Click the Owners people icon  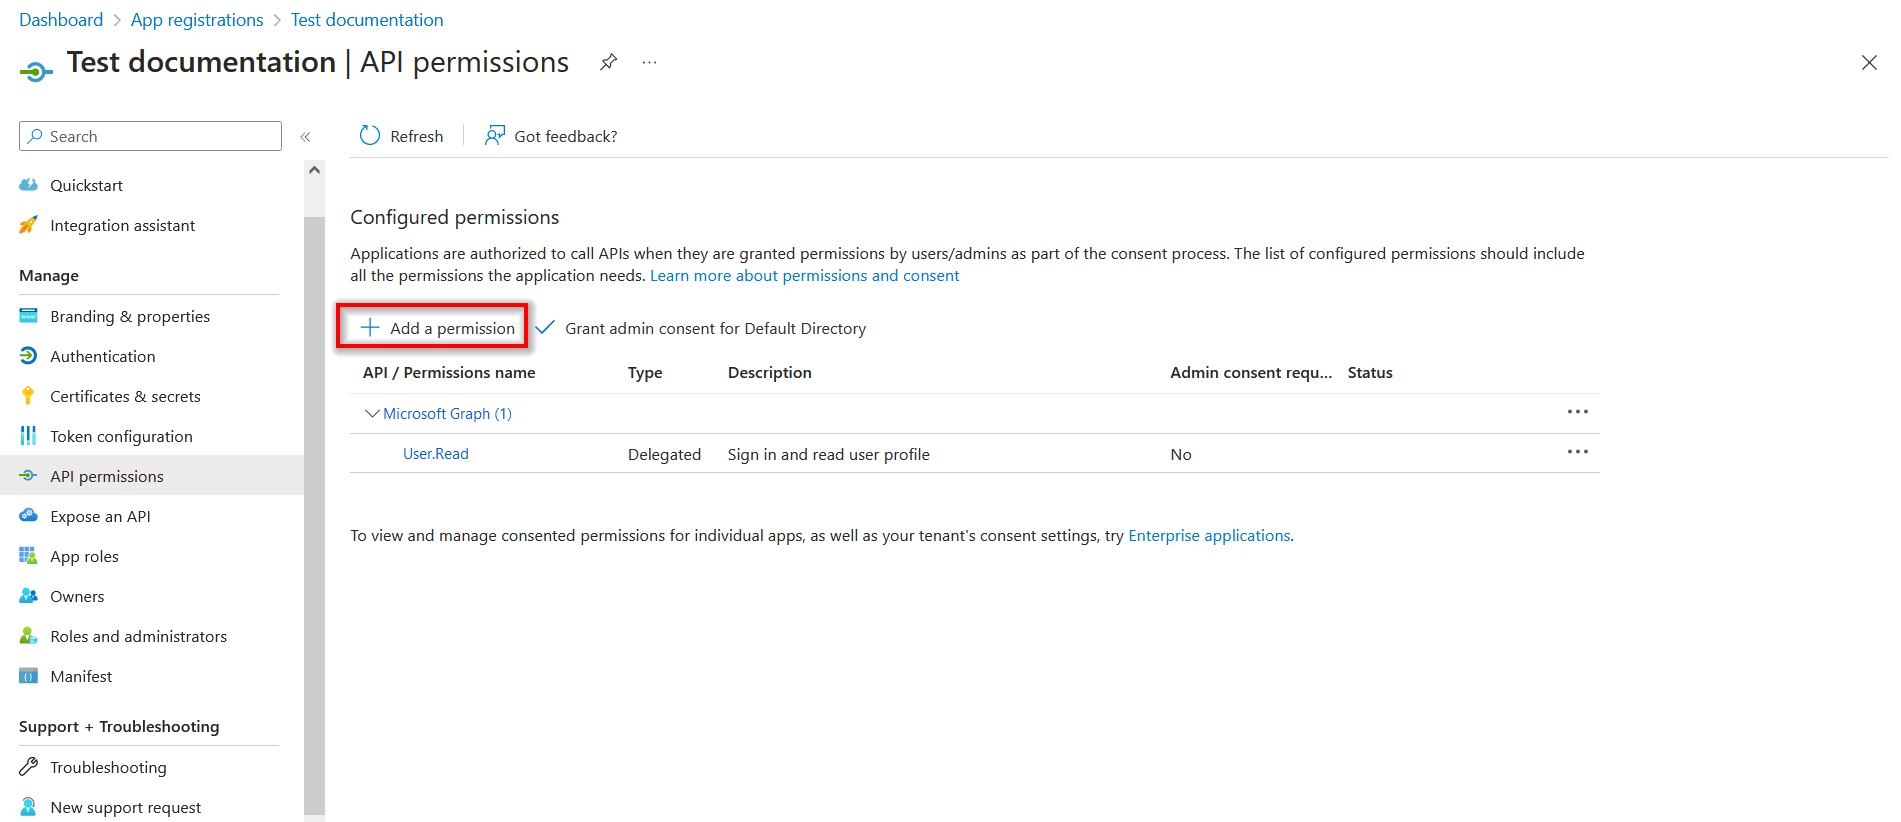[x=28, y=596]
